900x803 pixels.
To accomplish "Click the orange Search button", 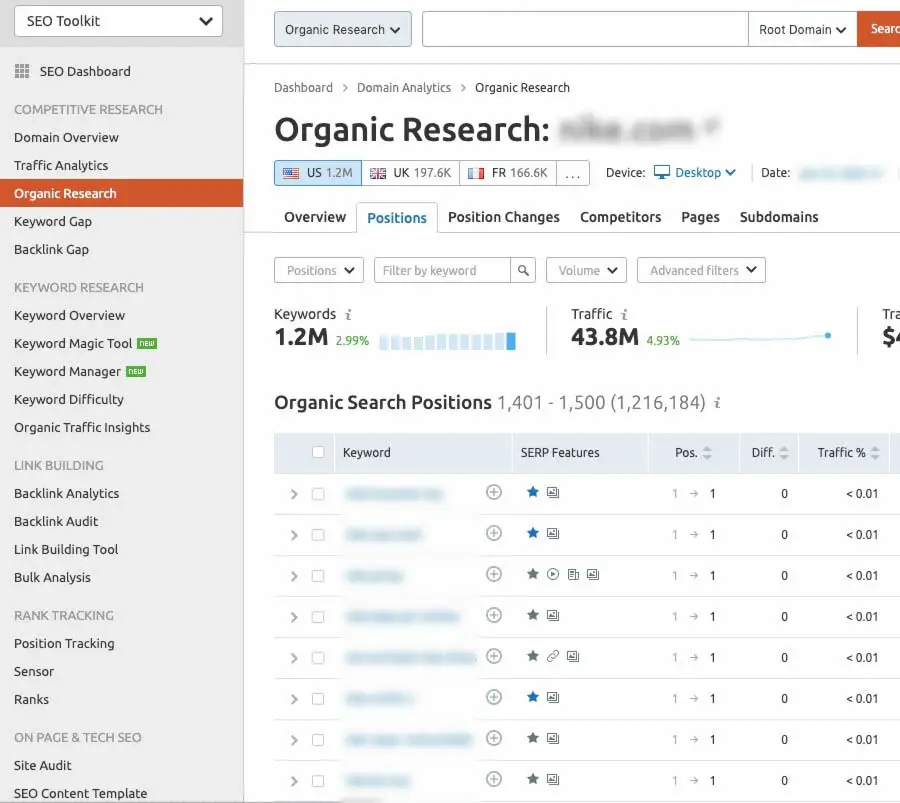I will (x=879, y=29).
